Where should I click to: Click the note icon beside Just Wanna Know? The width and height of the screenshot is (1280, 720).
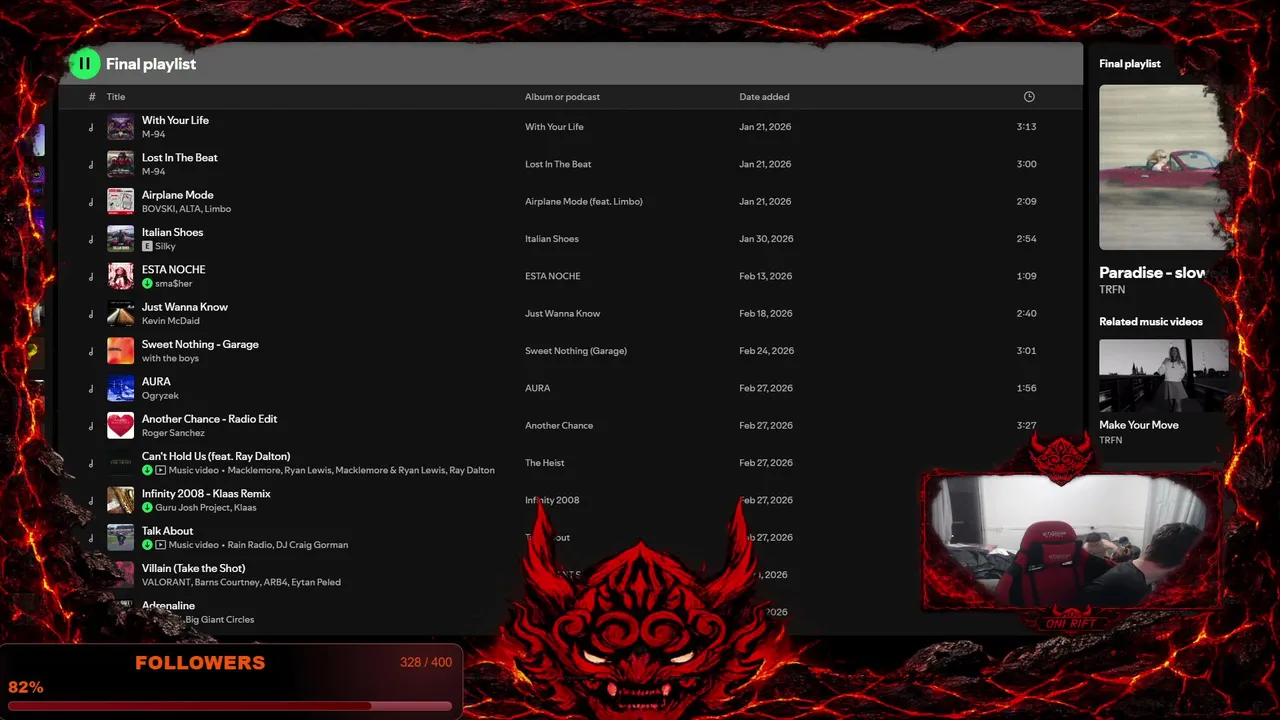pyautogui.click(x=91, y=314)
